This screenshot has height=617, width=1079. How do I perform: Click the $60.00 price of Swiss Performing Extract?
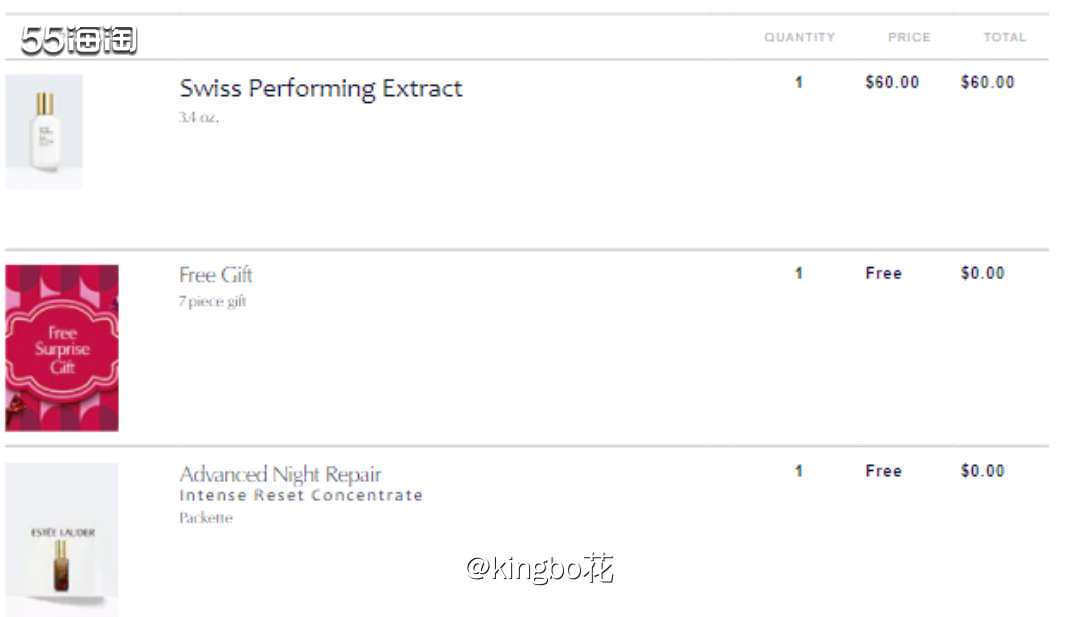coord(891,83)
